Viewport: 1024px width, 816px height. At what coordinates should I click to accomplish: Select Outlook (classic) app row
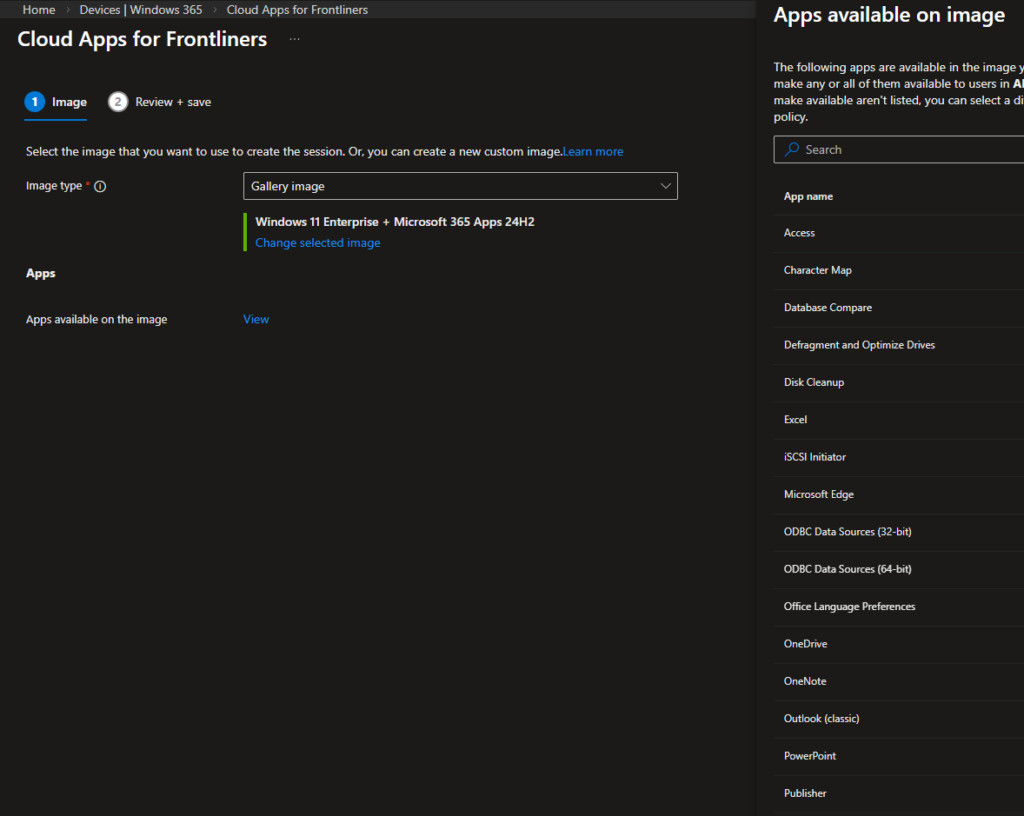pos(821,719)
